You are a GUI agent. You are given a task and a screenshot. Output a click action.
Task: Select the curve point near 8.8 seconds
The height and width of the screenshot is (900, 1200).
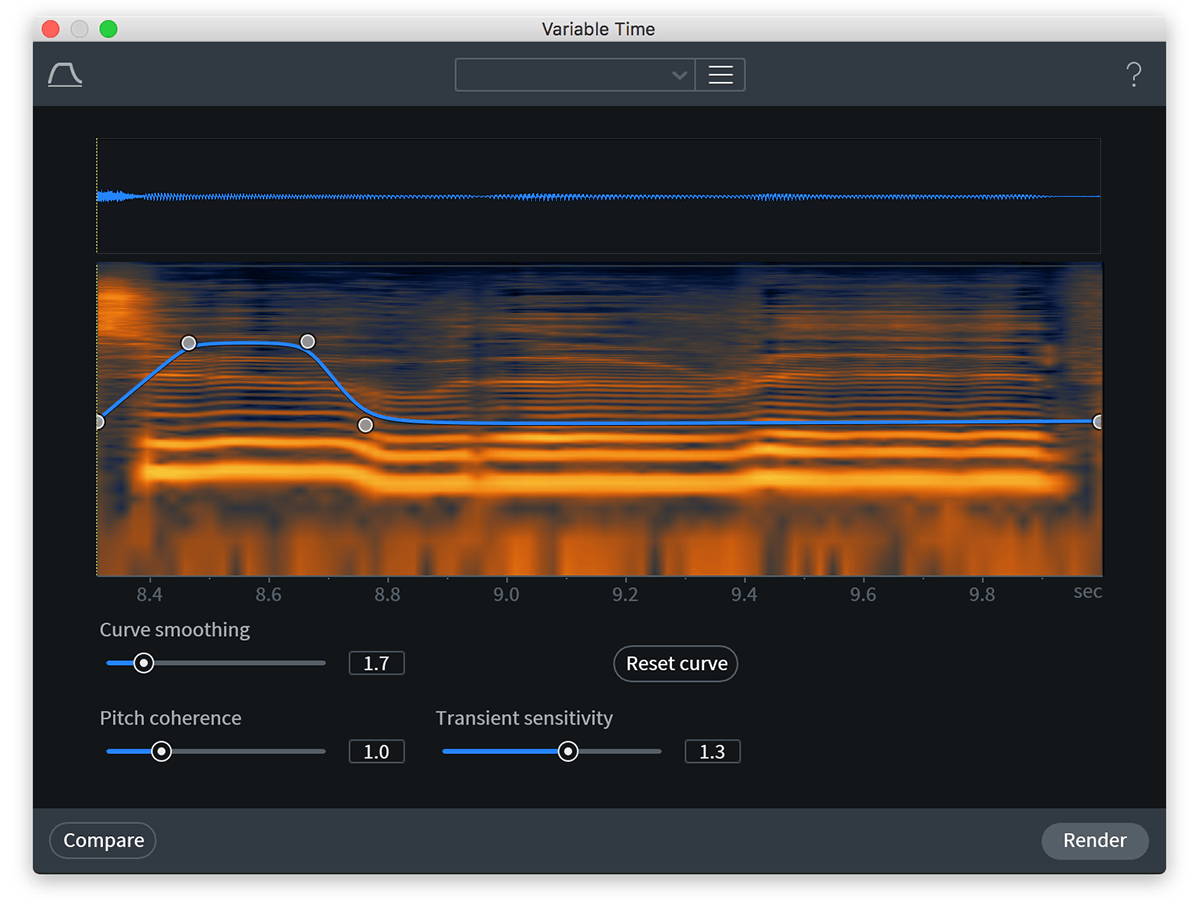[x=365, y=425]
